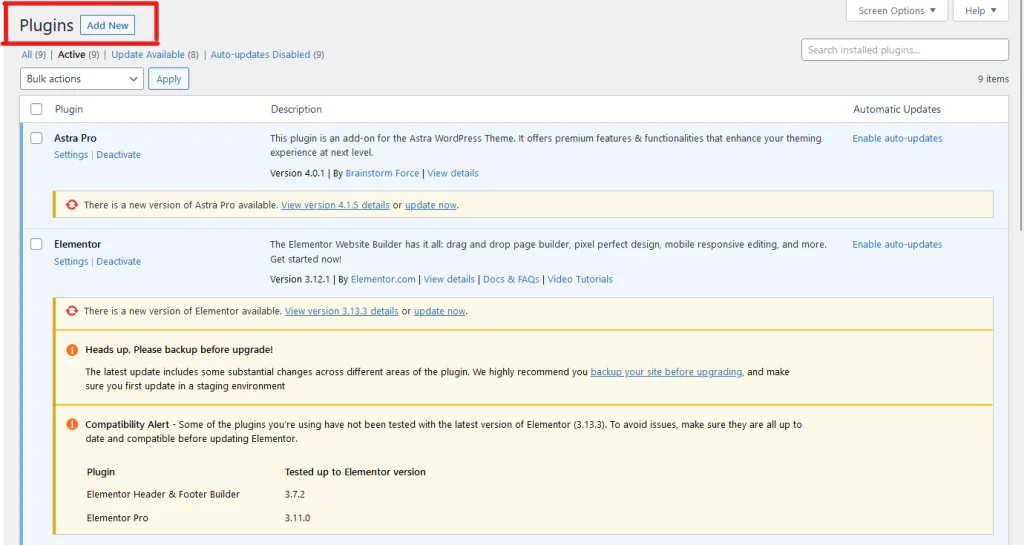The height and width of the screenshot is (545, 1024).
Task: Open the Screen Options panel
Action: coord(897,10)
